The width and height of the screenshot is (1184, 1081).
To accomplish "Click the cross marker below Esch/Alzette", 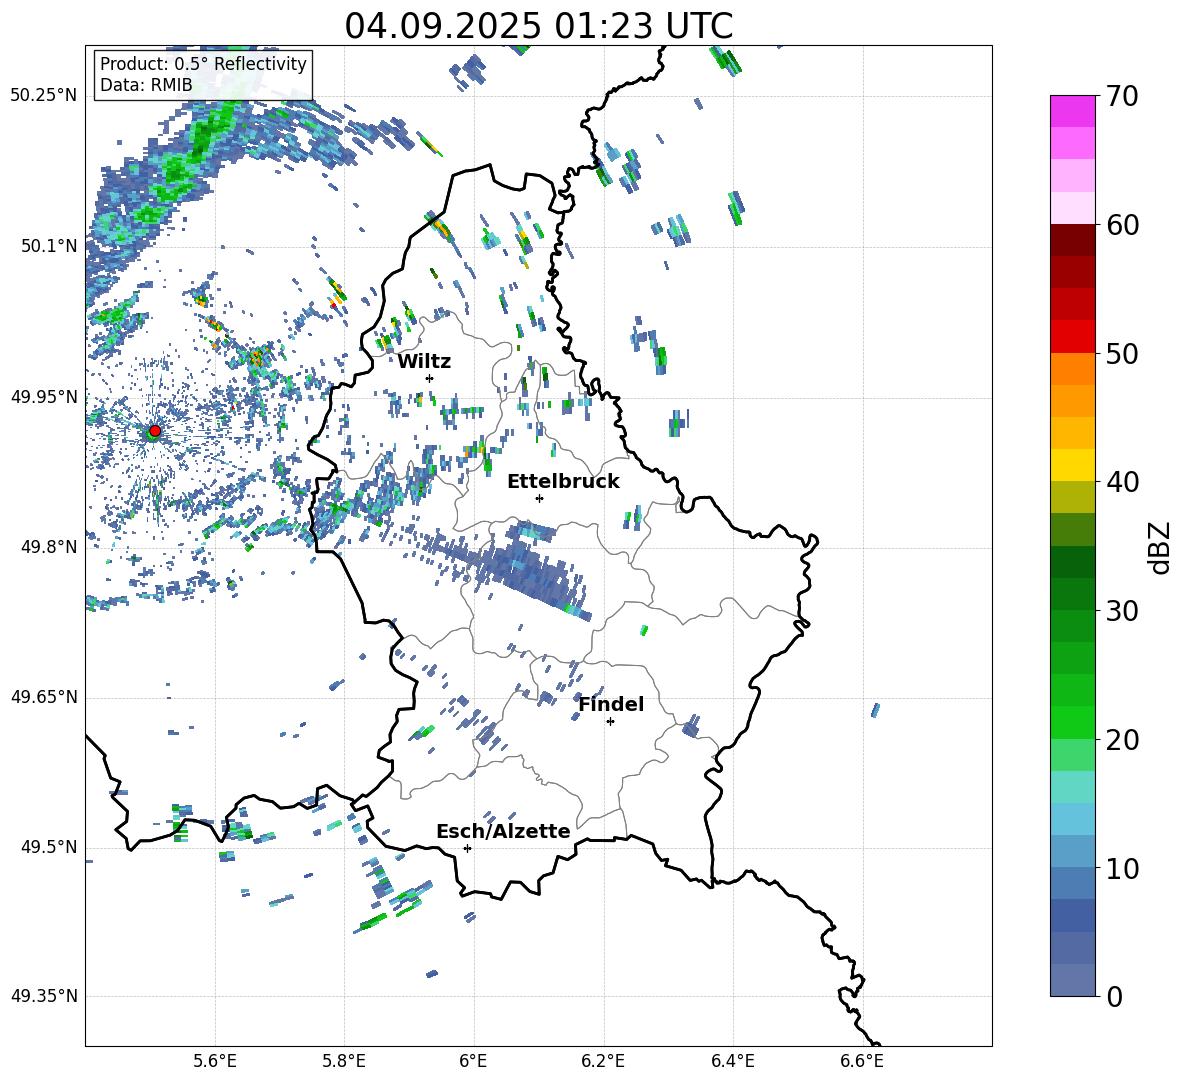I will 467,848.
